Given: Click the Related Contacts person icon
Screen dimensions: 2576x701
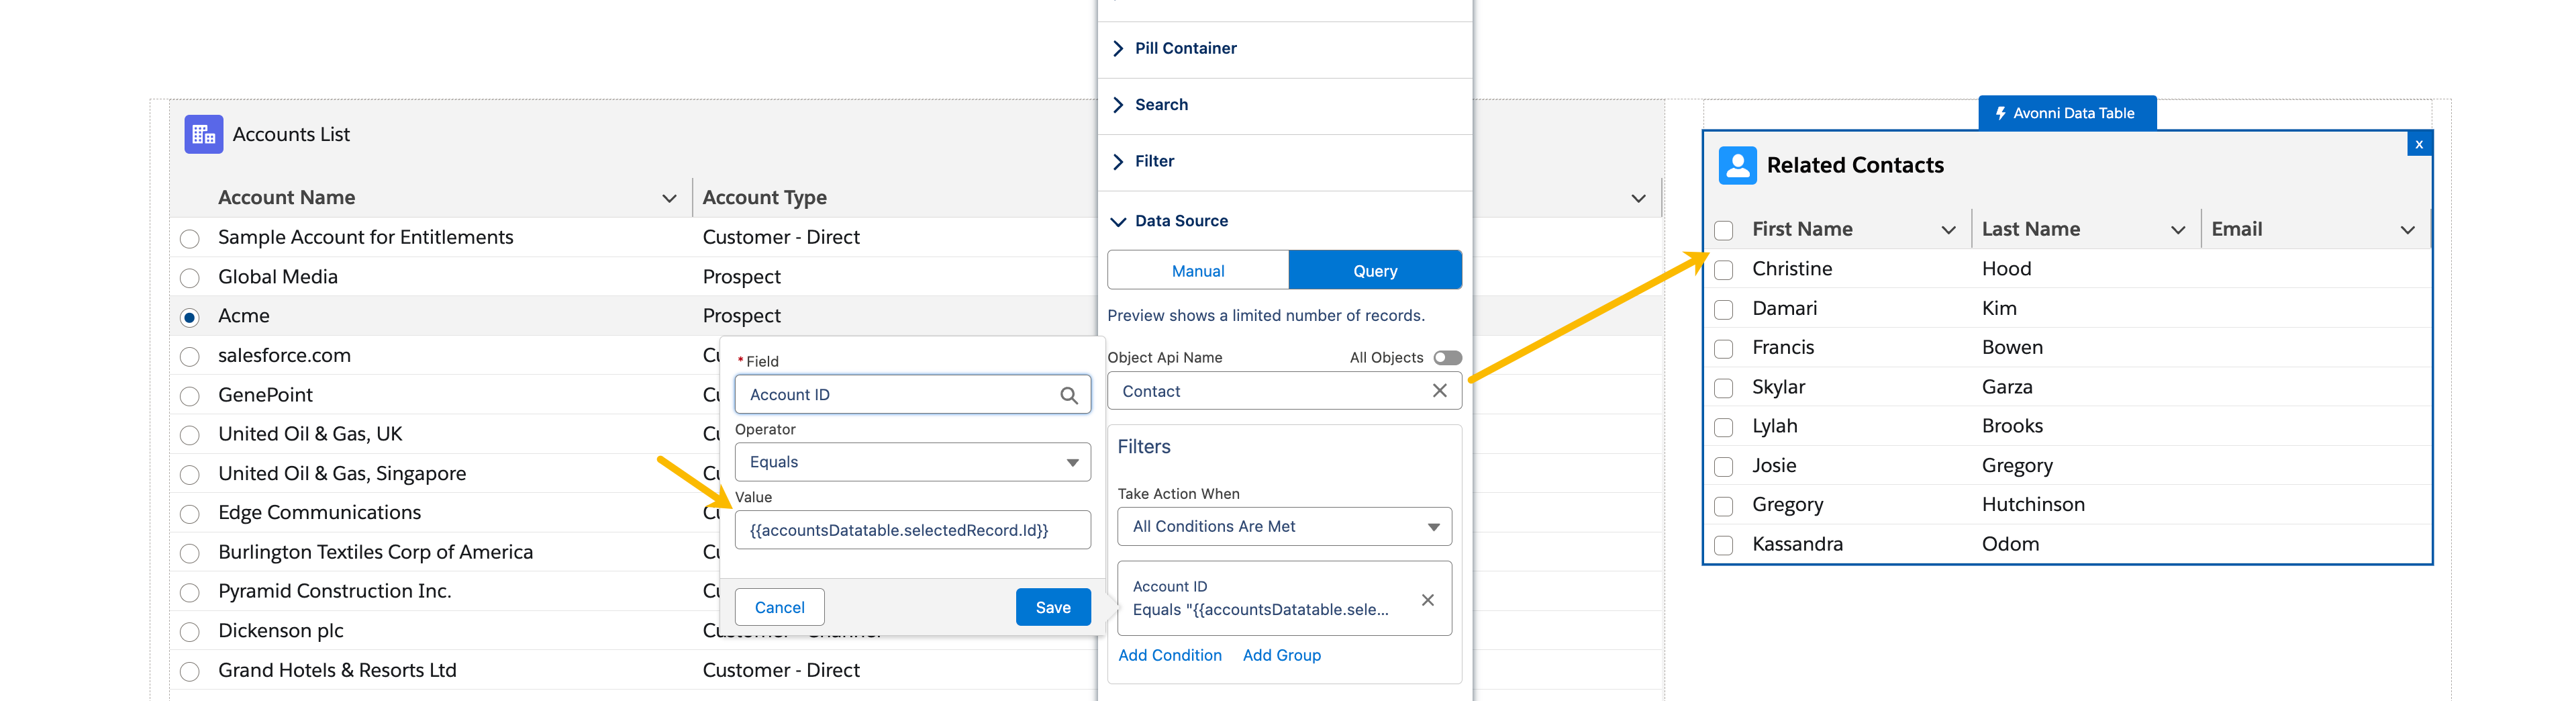Looking at the screenshot, I should (x=1737, y=165).
